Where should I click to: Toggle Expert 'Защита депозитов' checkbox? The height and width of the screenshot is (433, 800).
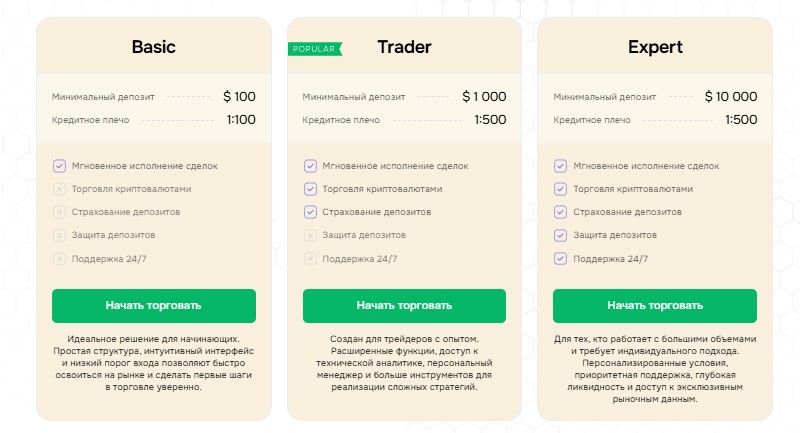point(561,235)
